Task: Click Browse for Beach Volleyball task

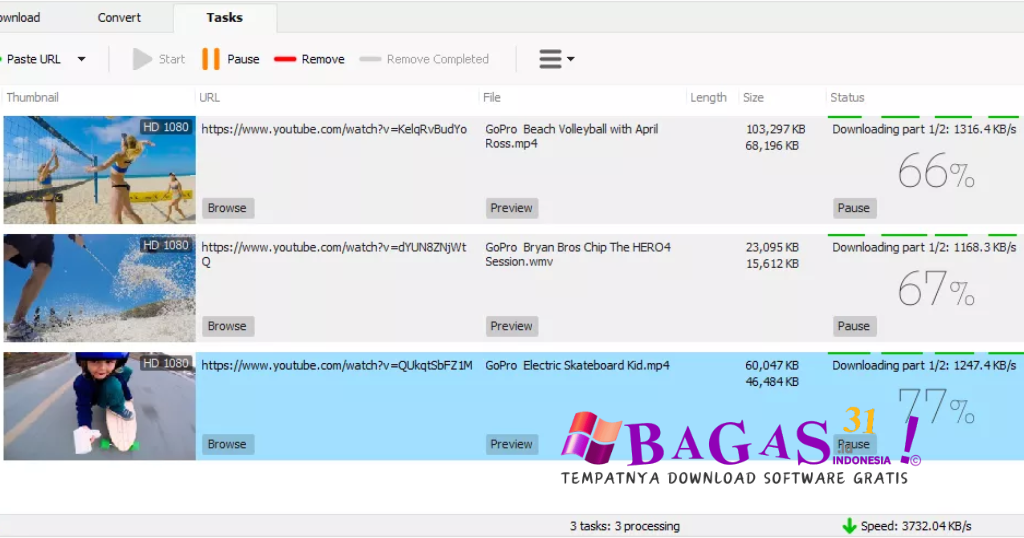Action: tap(227, 208)
